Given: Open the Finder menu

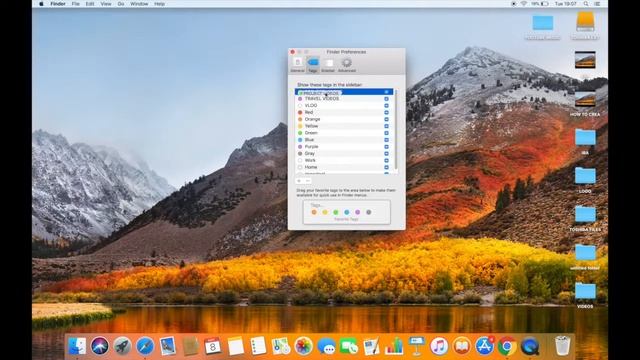Looking at the screenshot, I should [58, 4].
